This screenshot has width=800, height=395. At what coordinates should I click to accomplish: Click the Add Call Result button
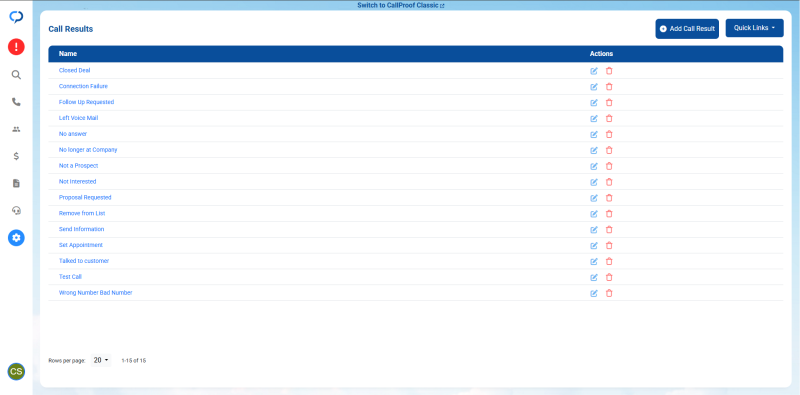click(x=687, y=29)
